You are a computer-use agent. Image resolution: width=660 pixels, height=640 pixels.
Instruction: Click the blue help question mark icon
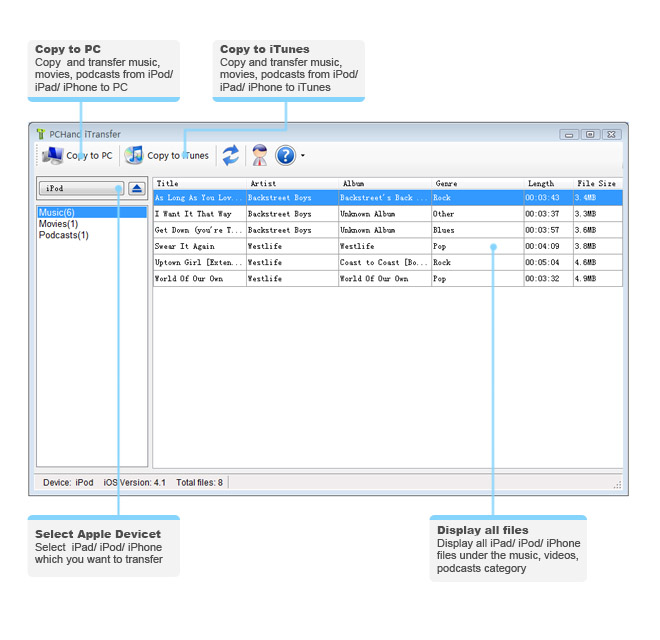pos(285,155)
